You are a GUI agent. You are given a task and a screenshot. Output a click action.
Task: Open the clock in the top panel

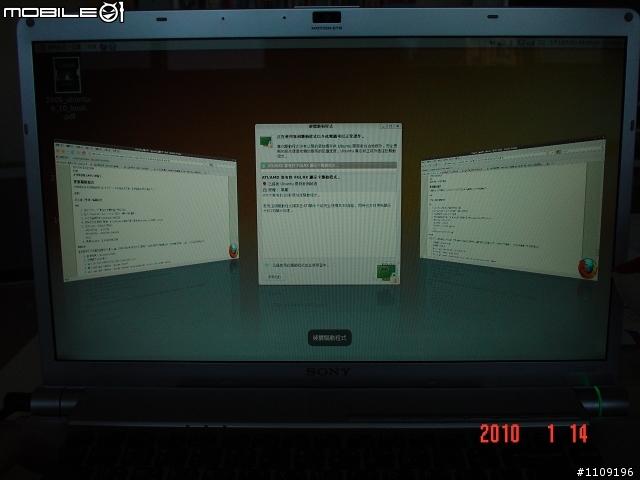[575, 42]
